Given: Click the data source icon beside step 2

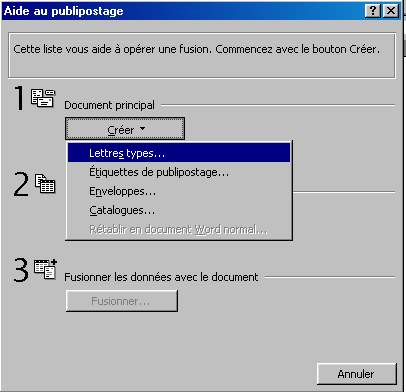Looking at the screenshot, I should (x=45, y=184).
